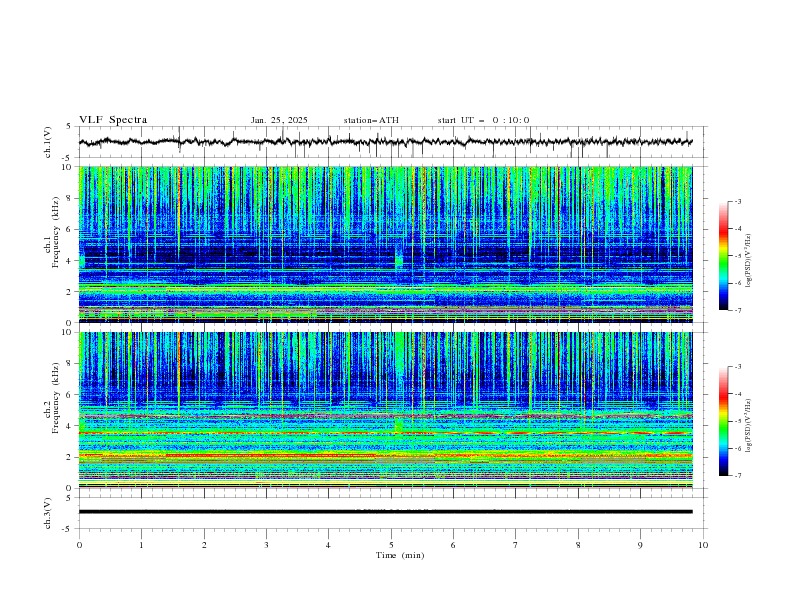Click the 'station=ATH' label
Viewport: 792px width, 612px height.
371,120
